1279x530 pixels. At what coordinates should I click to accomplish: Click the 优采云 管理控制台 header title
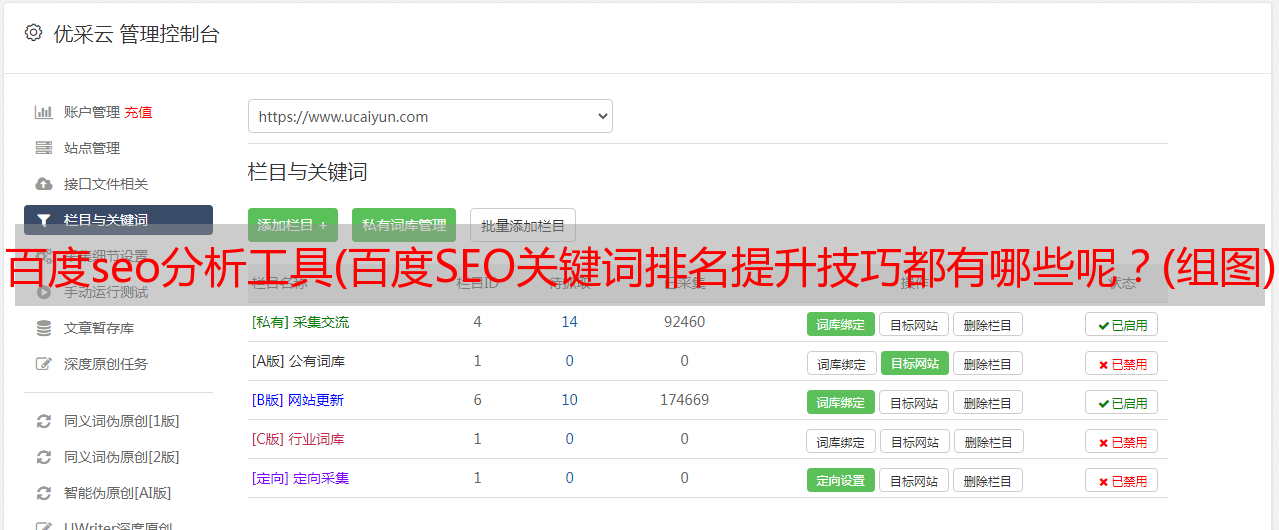click(136, 34)
